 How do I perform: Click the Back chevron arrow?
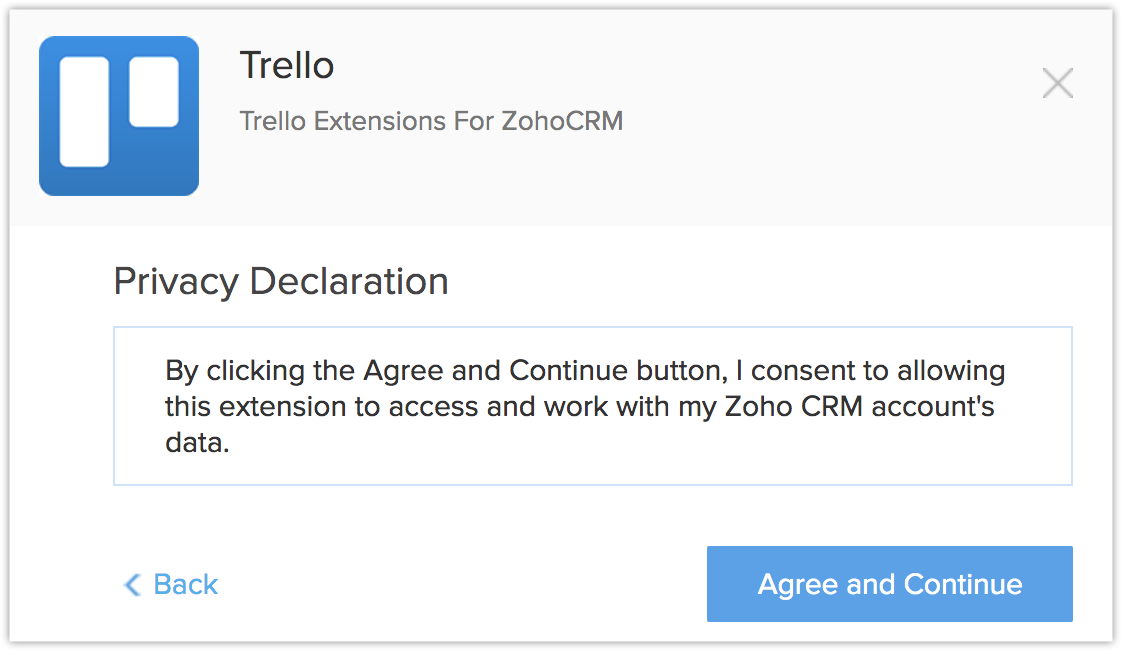tap(132, 585)
